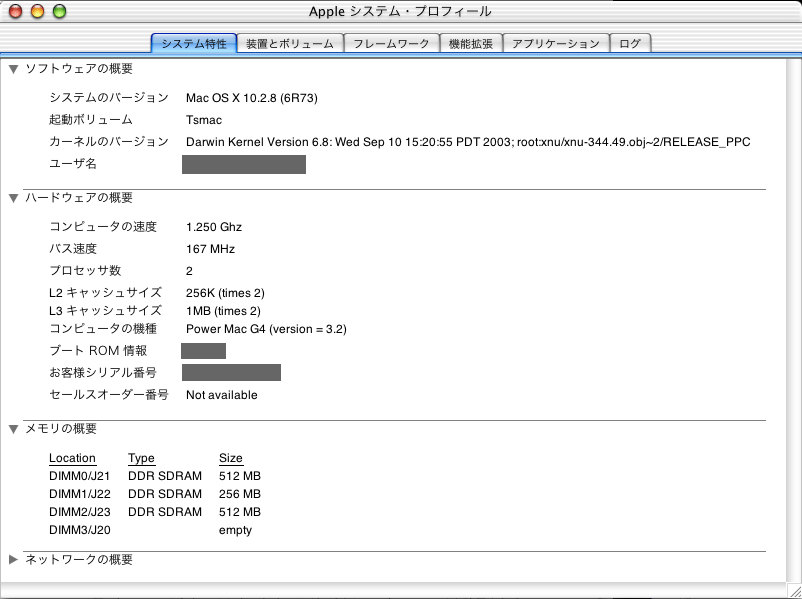Click the バス速度 label
The width and height of the screenshot is (802, 599).
point(73,249)
